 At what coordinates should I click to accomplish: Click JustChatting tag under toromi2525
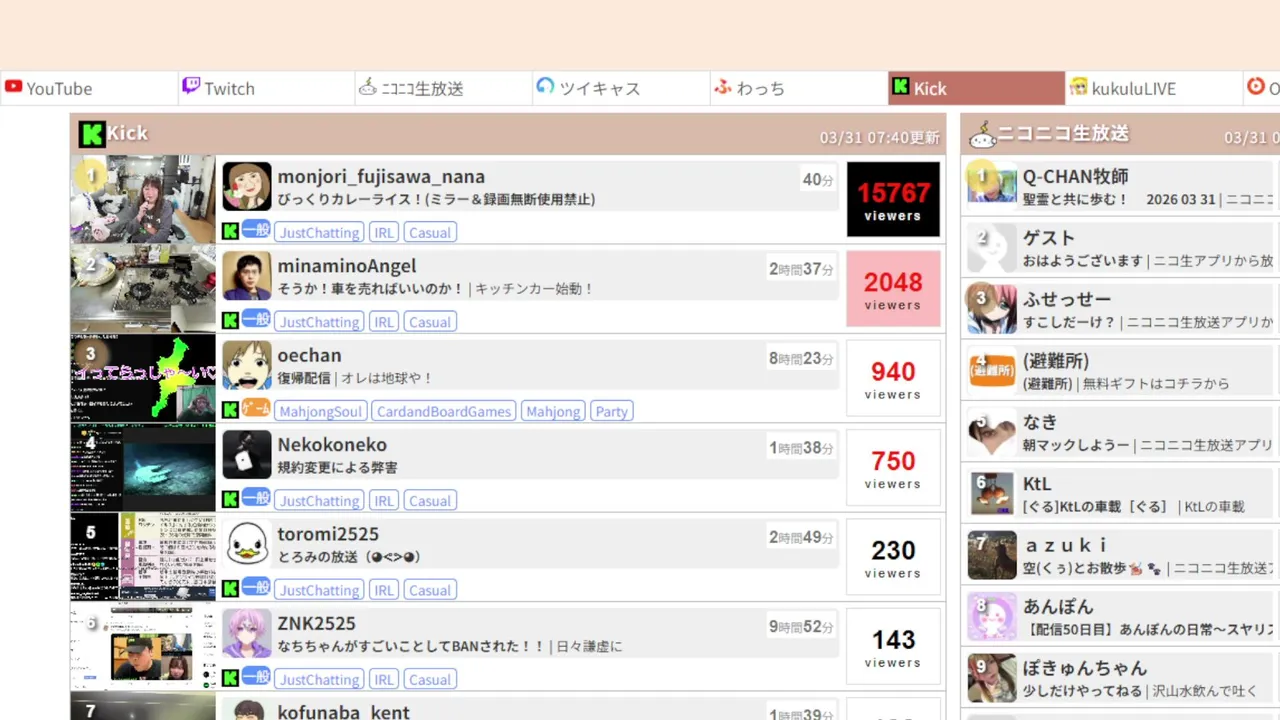tap(319, 590)
